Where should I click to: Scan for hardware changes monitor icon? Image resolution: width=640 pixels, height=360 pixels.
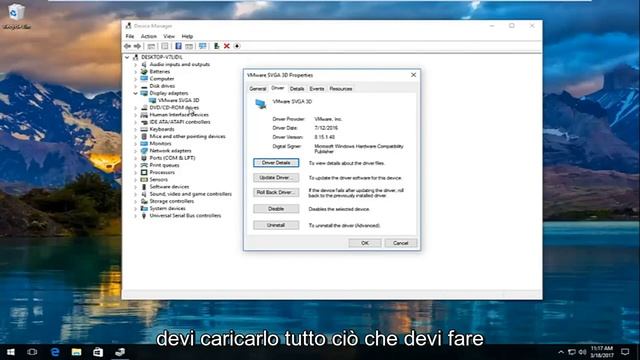click(x=202, y=46)
